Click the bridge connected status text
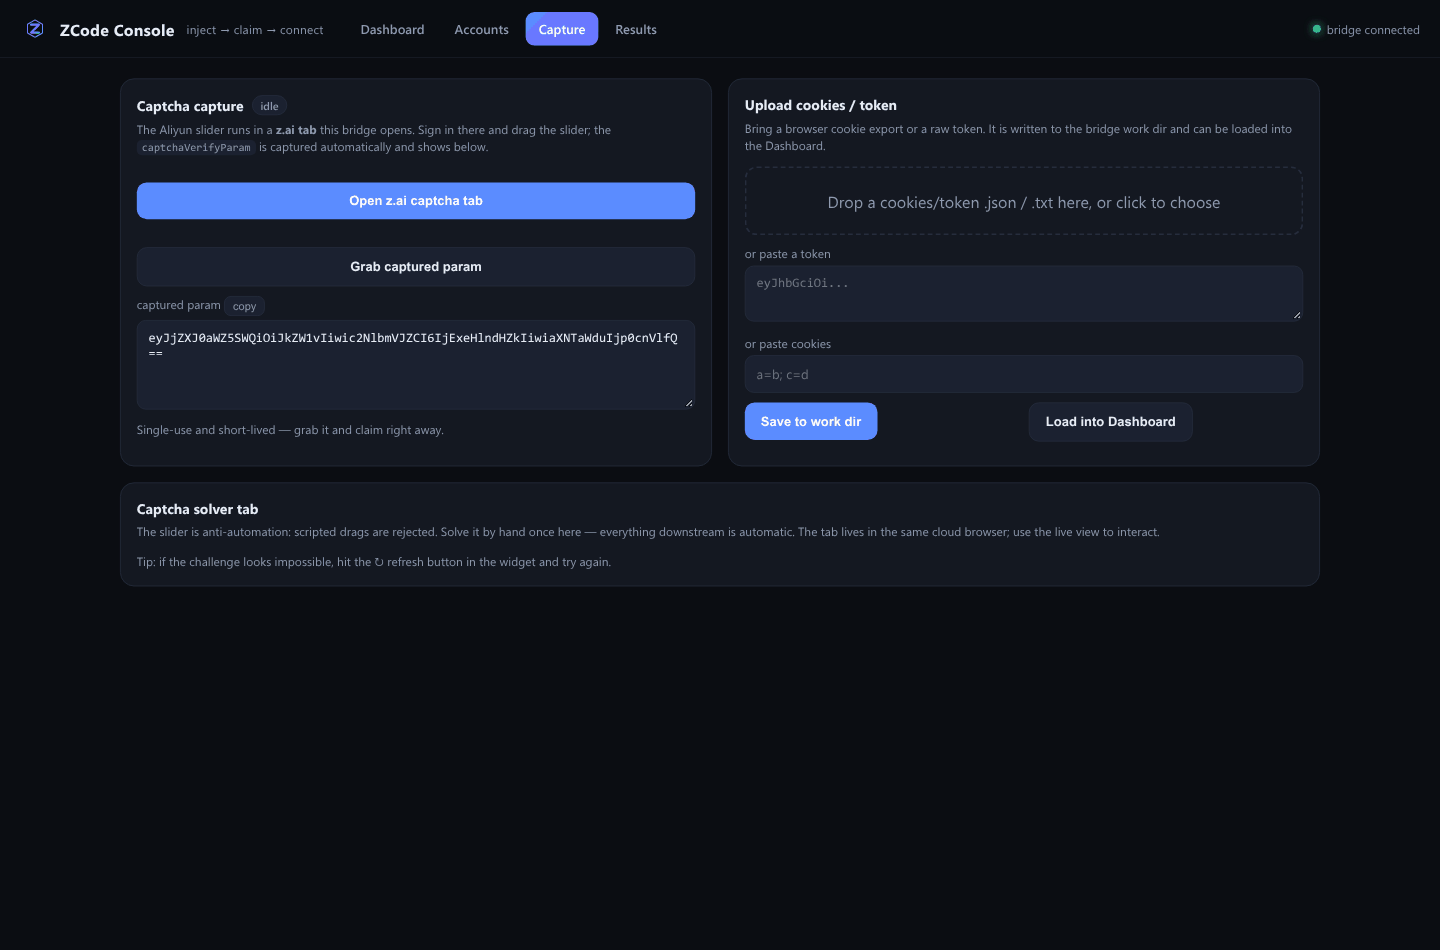 click(x=1373, y=30)
